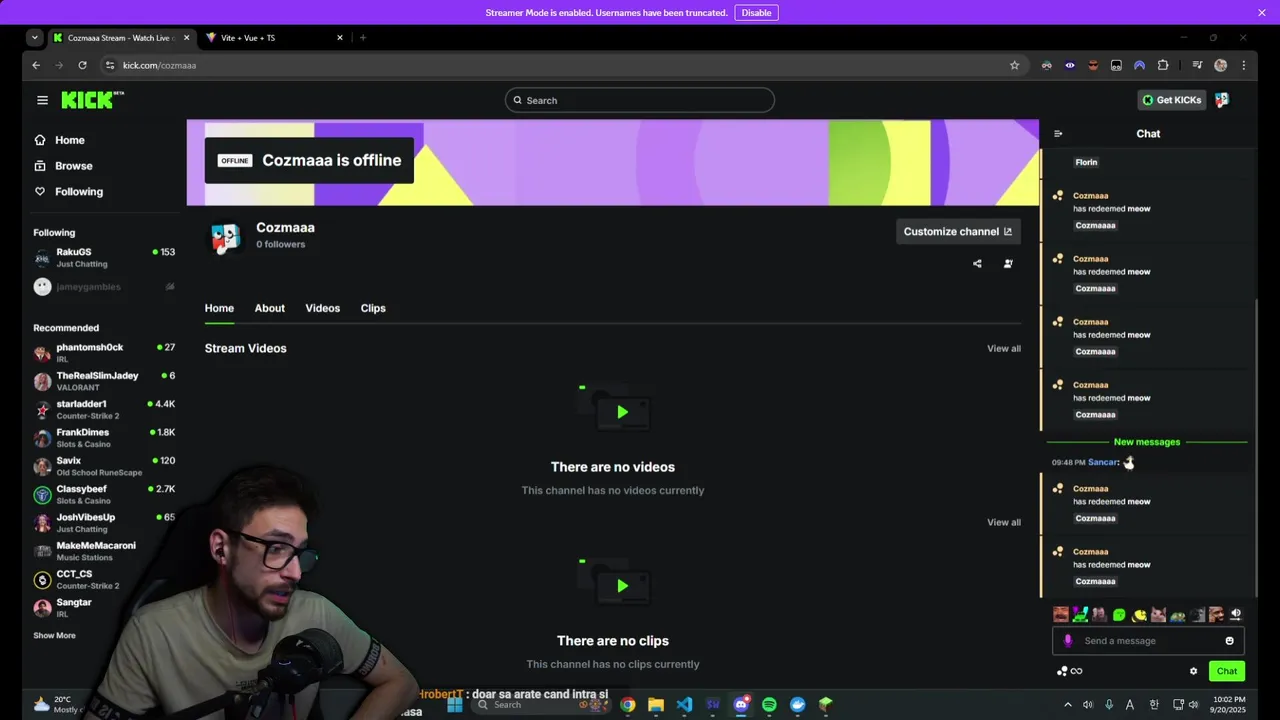Image resolution: width=1280 pixels, height=720 pixels.
Task: Open File Explorer from taskbar
Action: click(x=656, y=705)
